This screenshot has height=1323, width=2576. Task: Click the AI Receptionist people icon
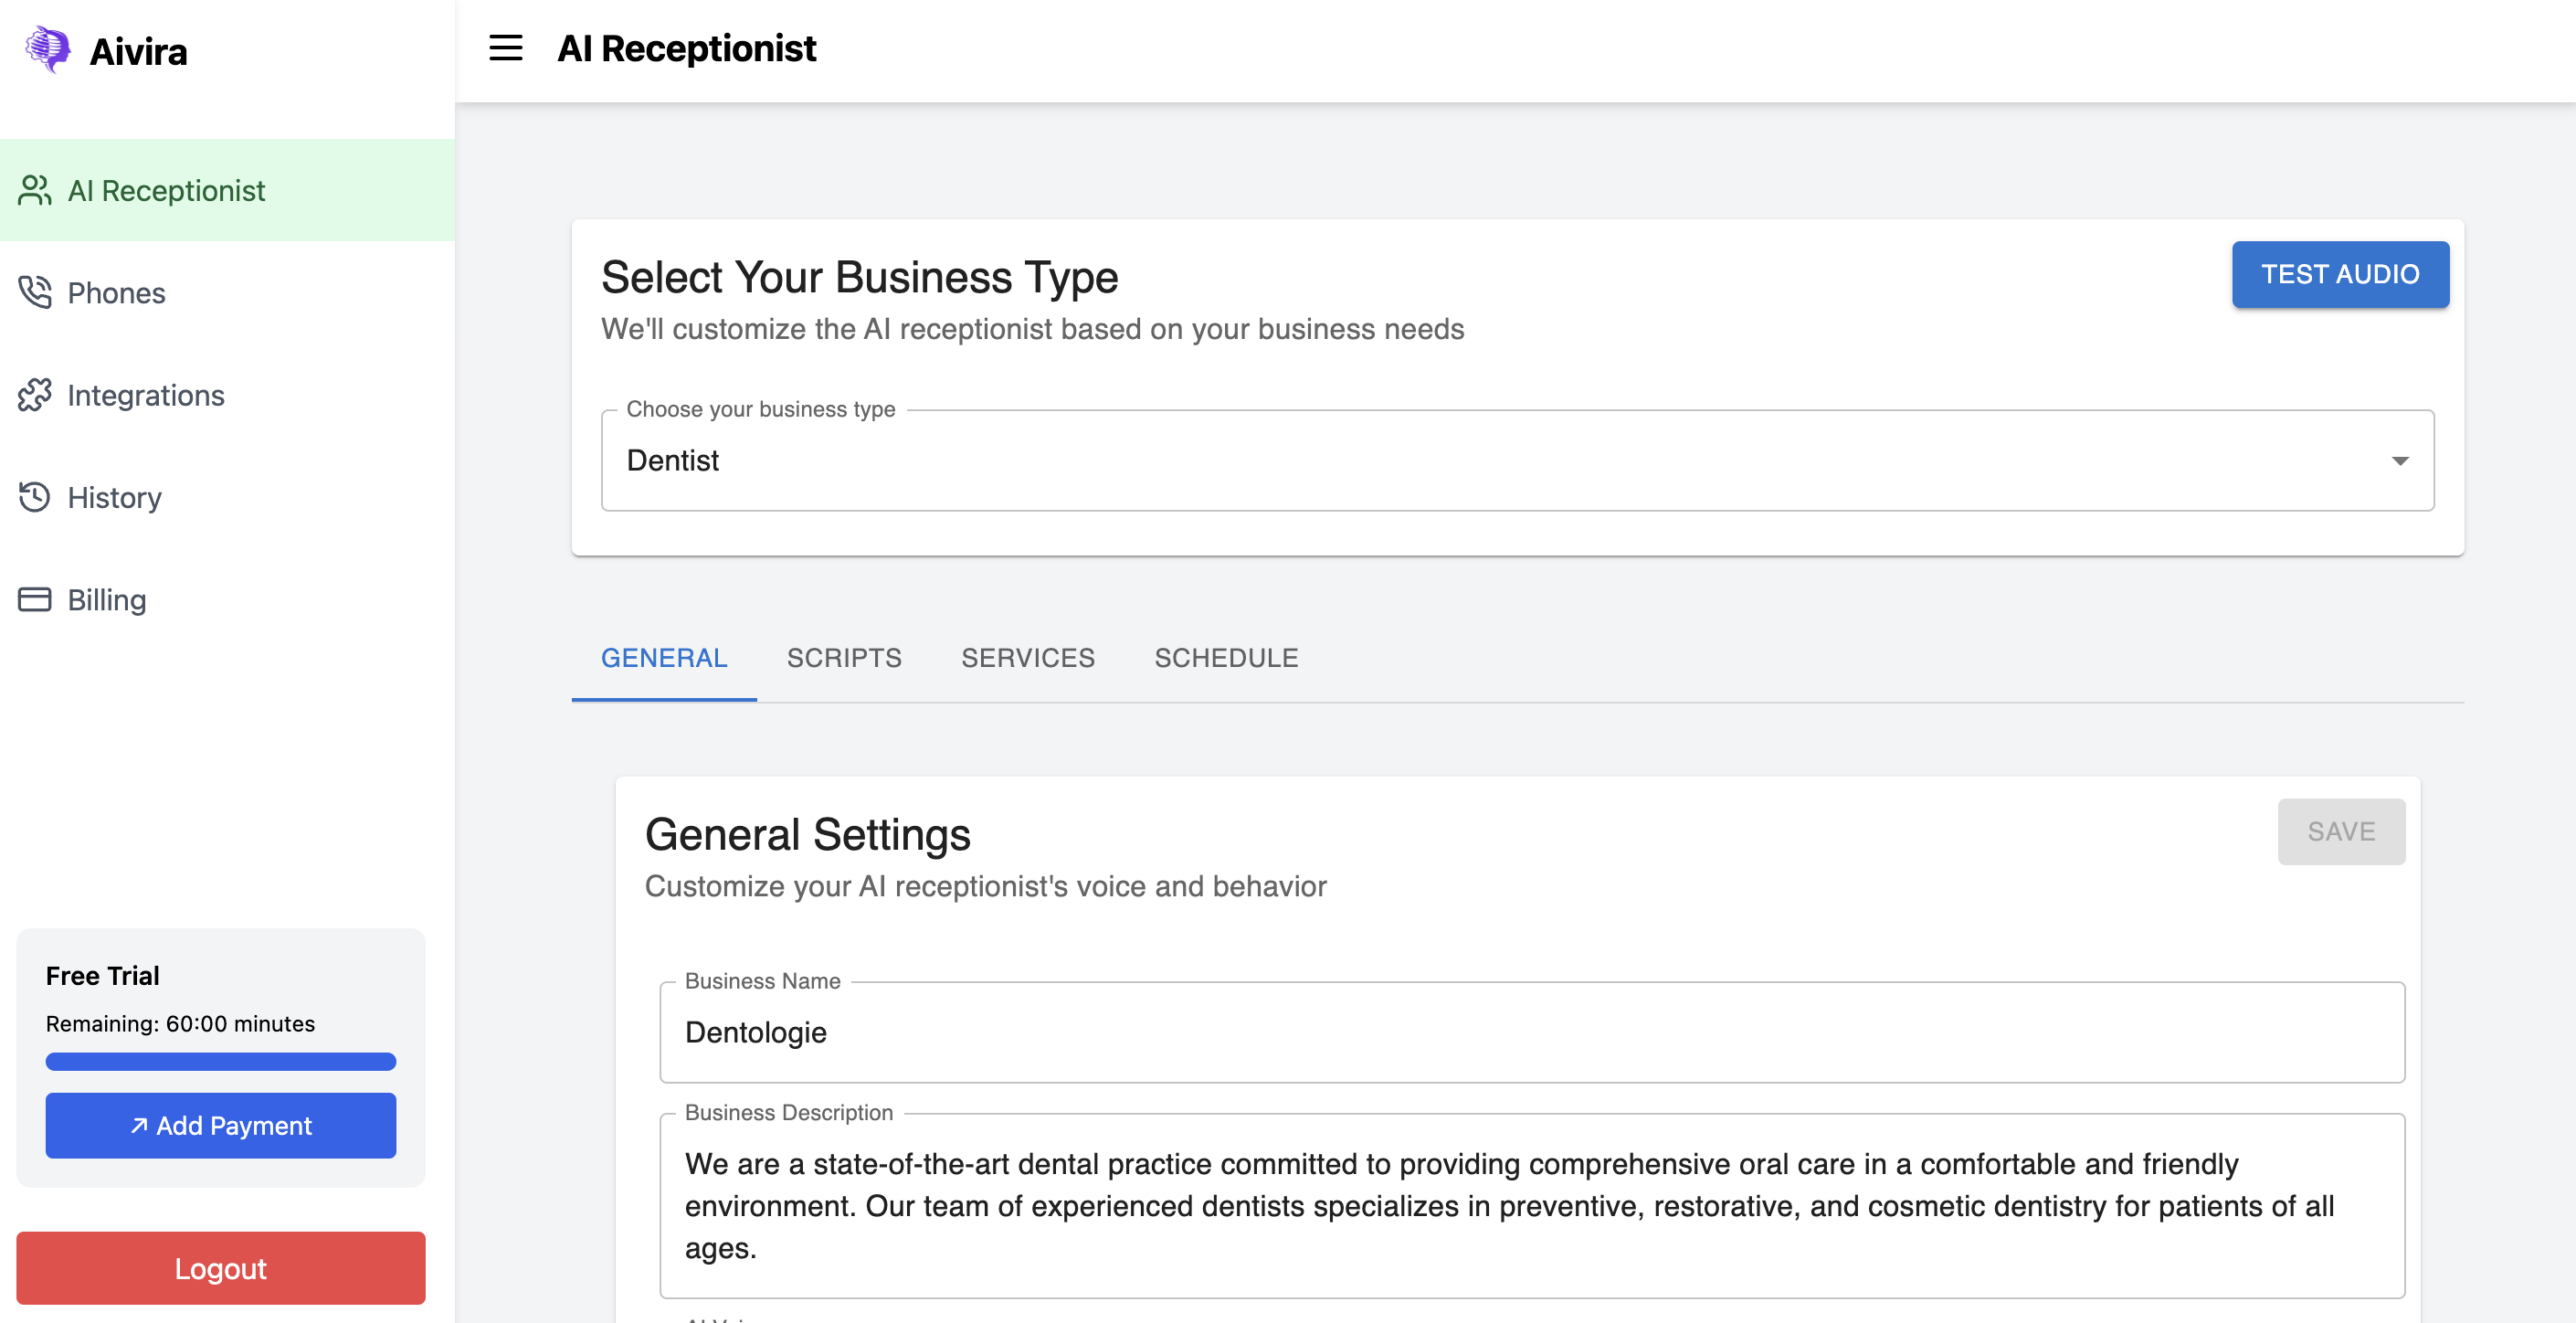point(35,190)
